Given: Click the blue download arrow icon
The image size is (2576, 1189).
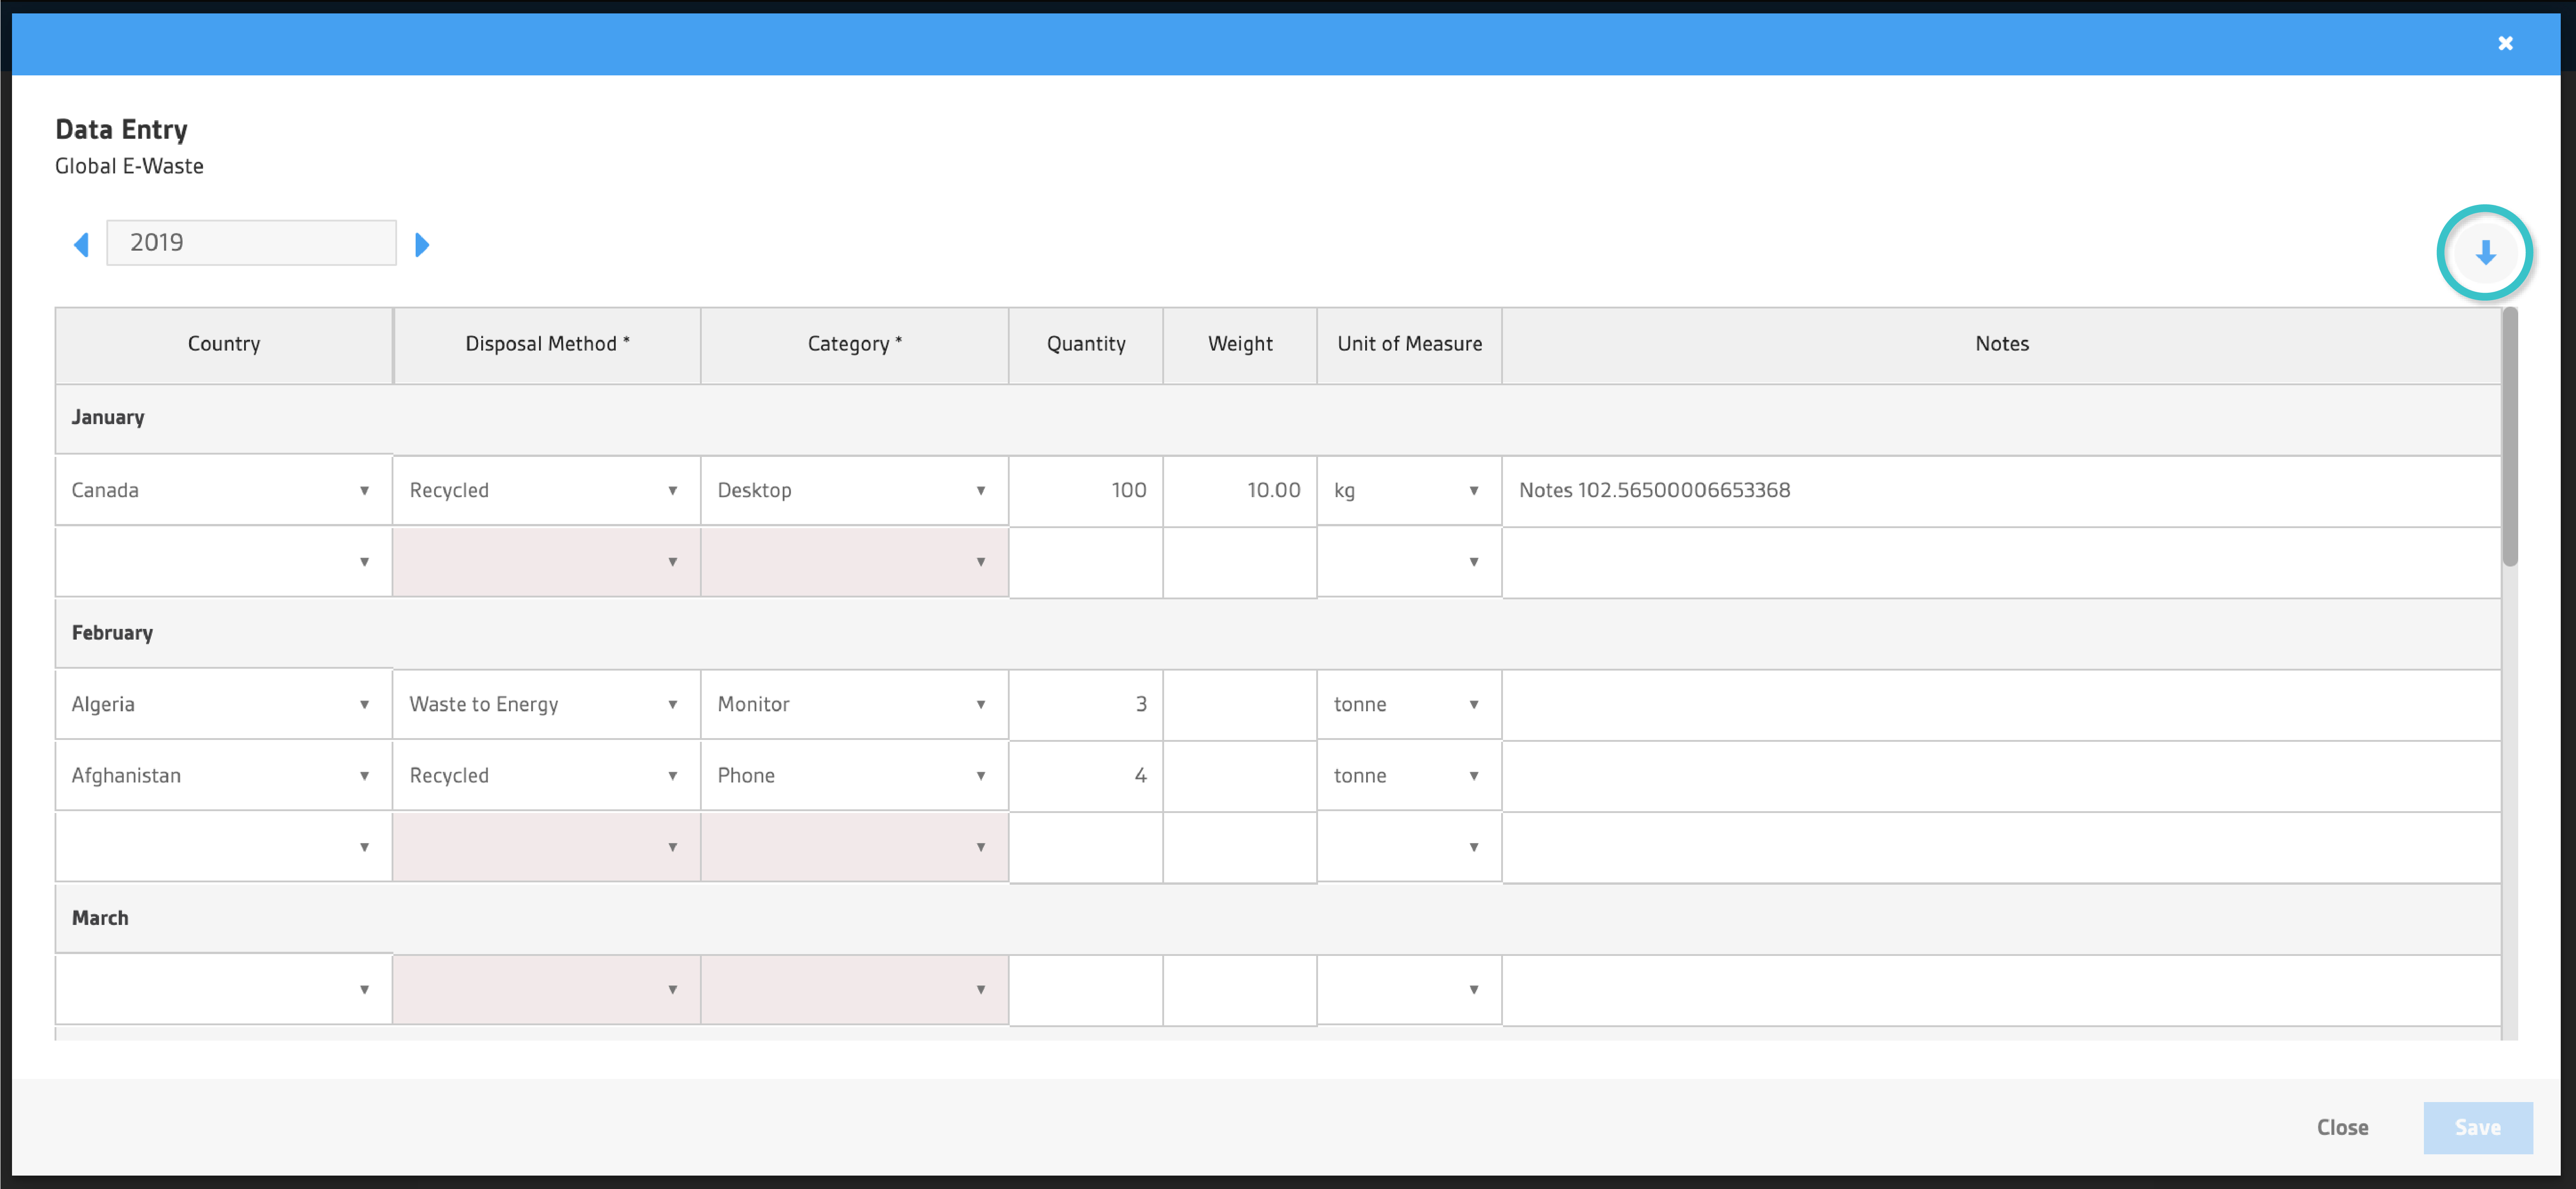Looking at the screenshot, I should click(2485, 253).
